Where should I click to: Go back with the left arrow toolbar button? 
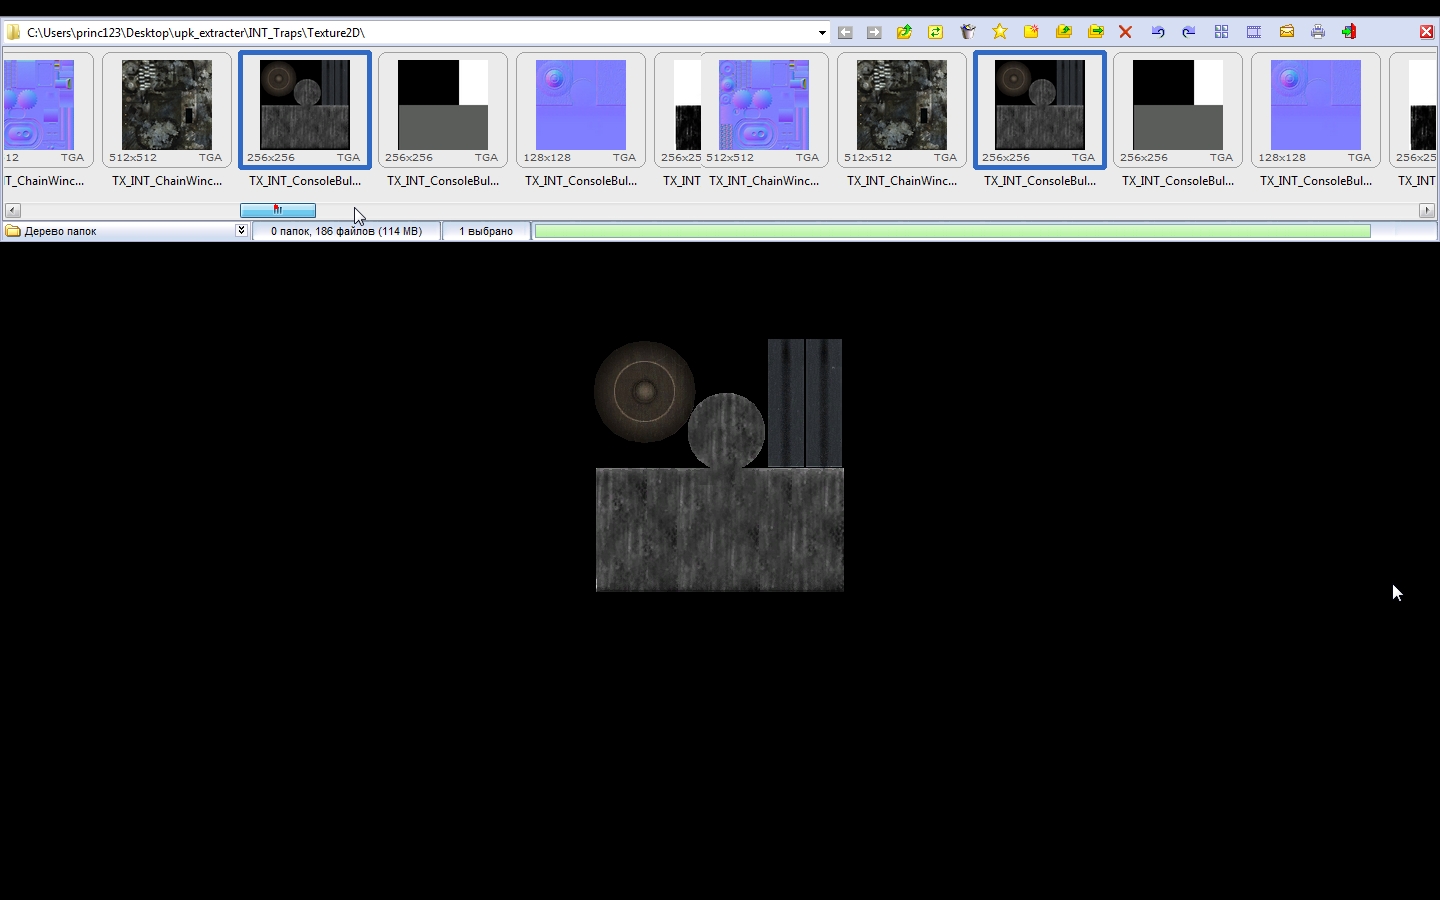pyautogui.click(x=846, y=32)
